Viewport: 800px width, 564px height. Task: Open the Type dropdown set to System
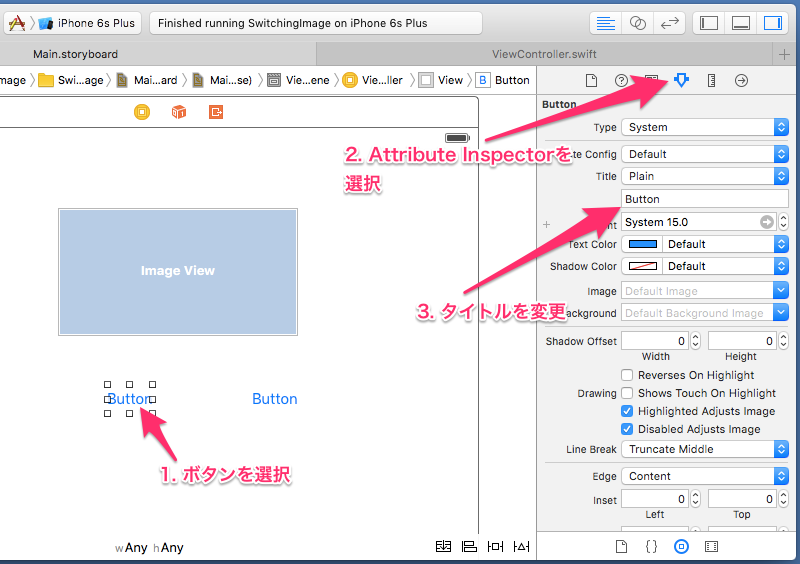[x=705, y=127]
